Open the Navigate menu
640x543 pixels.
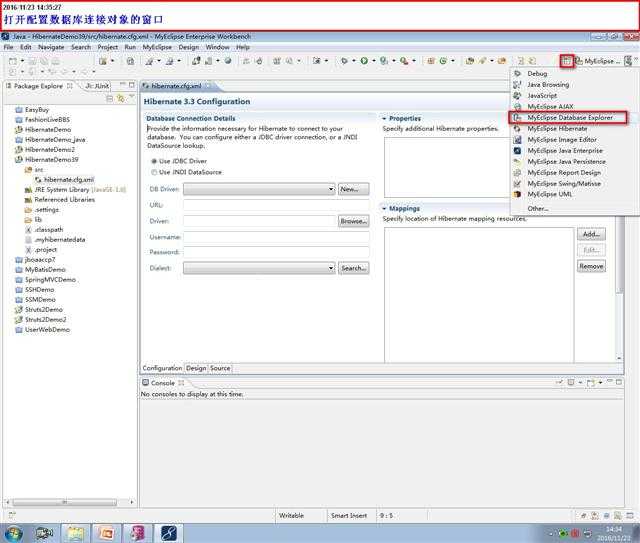point(51,47)
